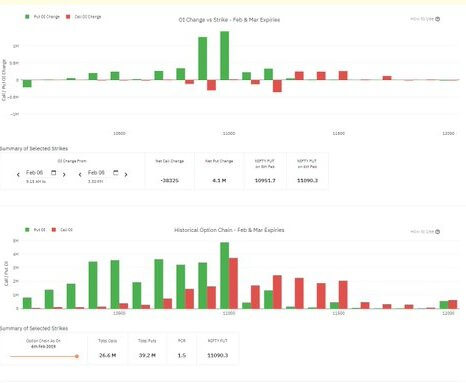Go to previous date on second Feb 06 picker
The image size is (466, 383).
[80, 174]
